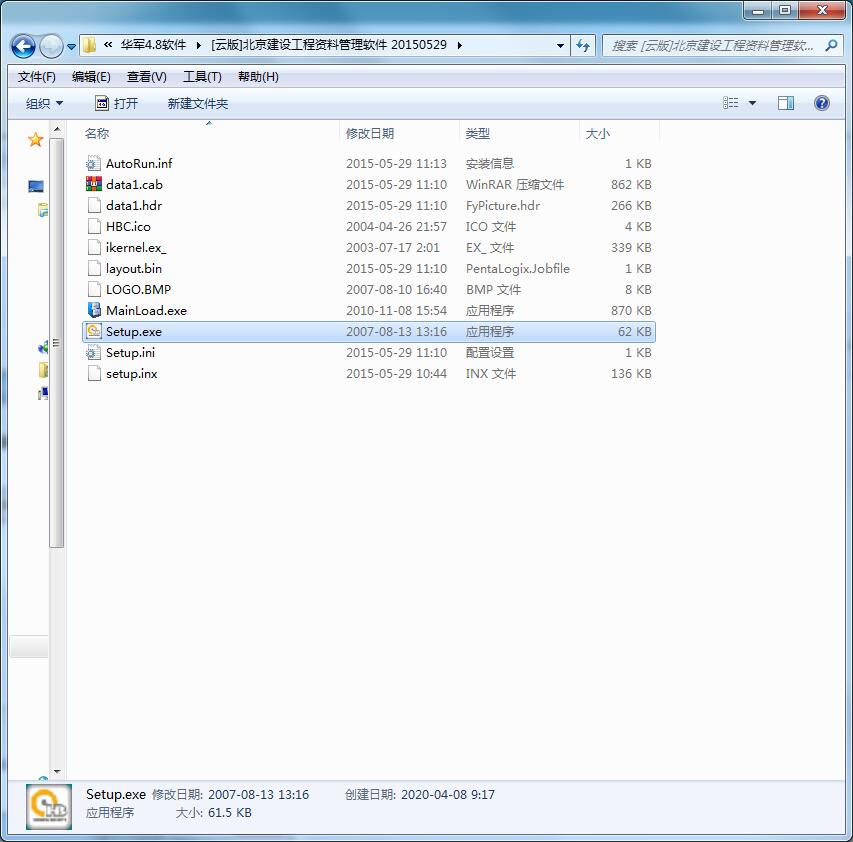Select the ikernel.ex_ file icon
This screenshot has width=853, height=842.
pyautogui.click(x=94, y=247)
